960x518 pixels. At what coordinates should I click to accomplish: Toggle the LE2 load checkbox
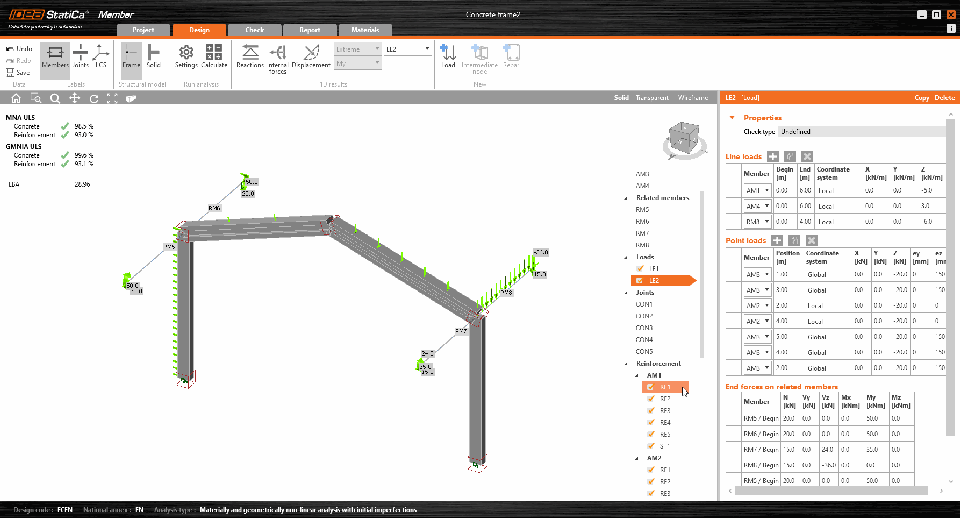[640, 280]
